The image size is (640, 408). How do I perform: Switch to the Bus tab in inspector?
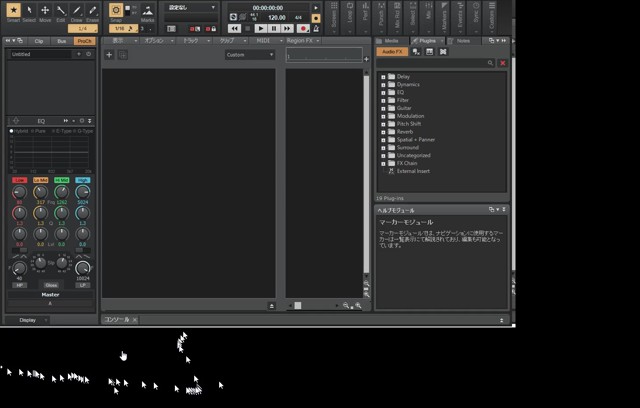pos(62,41)
